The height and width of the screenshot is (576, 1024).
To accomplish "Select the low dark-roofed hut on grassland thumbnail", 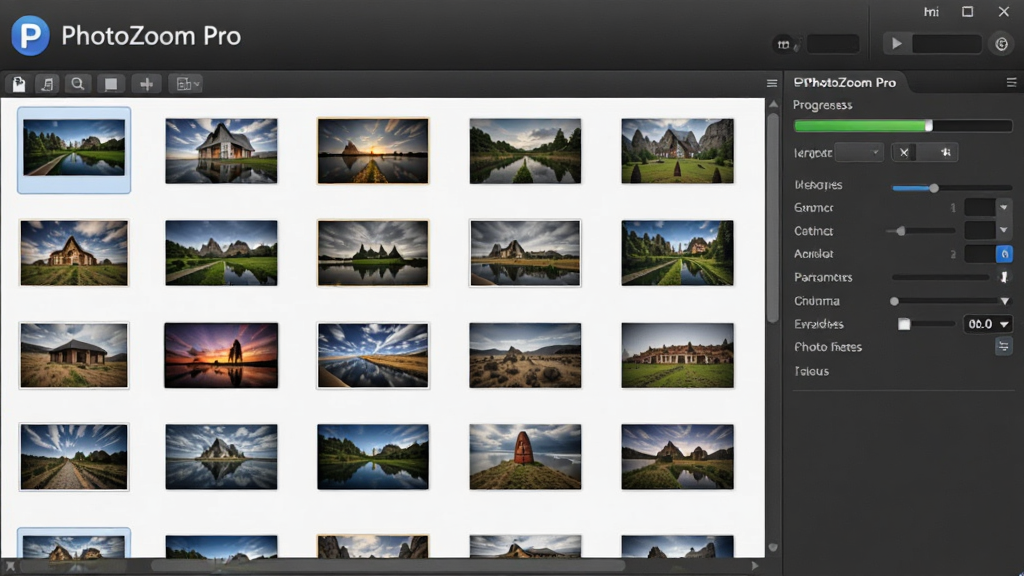I will [x=74, y=355].
